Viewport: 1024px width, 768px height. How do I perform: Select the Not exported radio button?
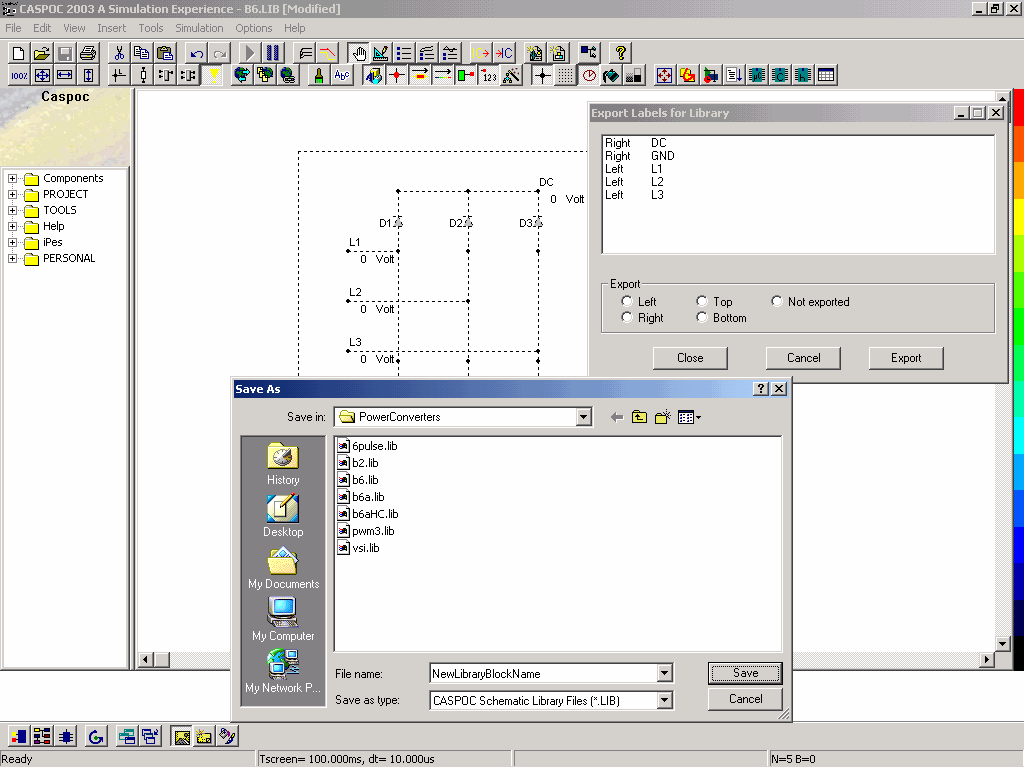776,301
